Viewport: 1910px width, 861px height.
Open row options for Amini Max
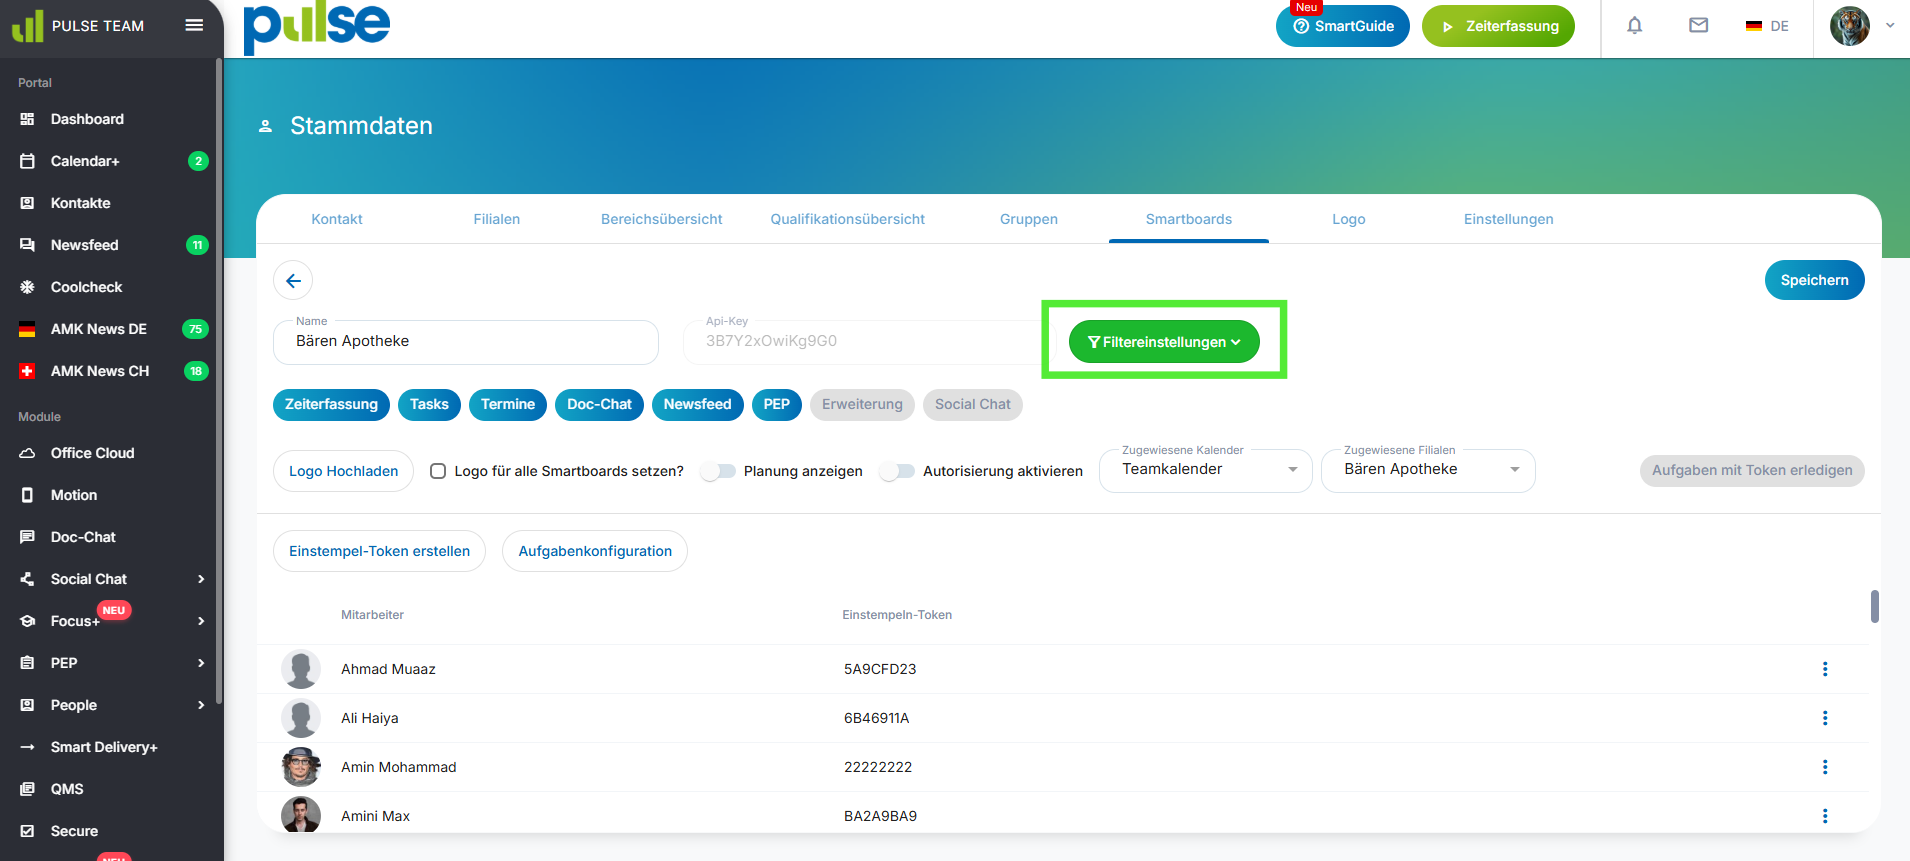1825,816
